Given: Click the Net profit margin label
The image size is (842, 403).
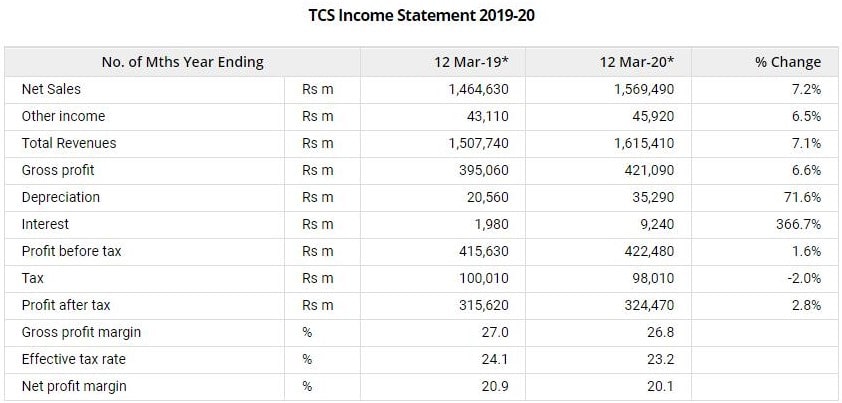Looking at the screenshot, I should click(74, 386).
